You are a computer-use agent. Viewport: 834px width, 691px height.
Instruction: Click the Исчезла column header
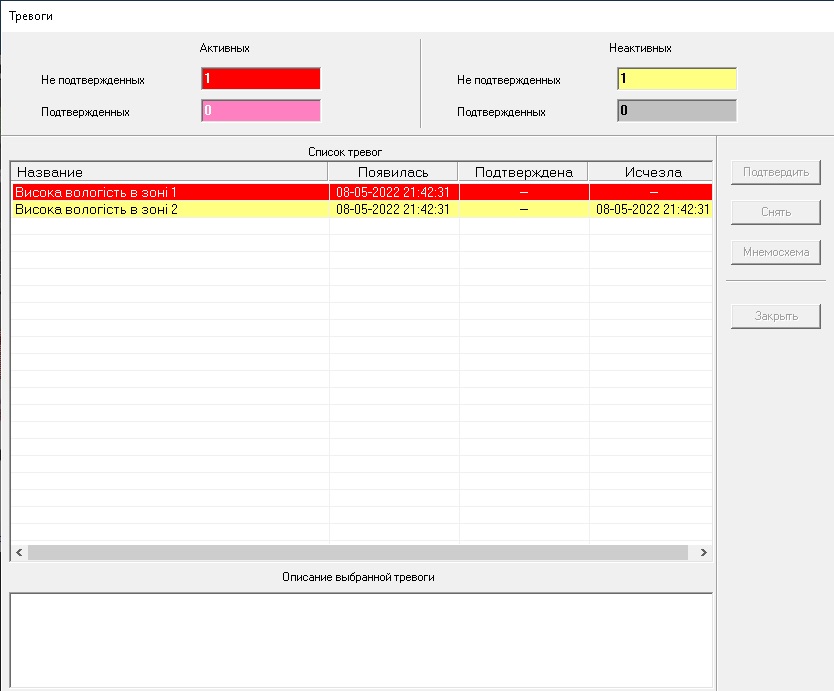650,172
